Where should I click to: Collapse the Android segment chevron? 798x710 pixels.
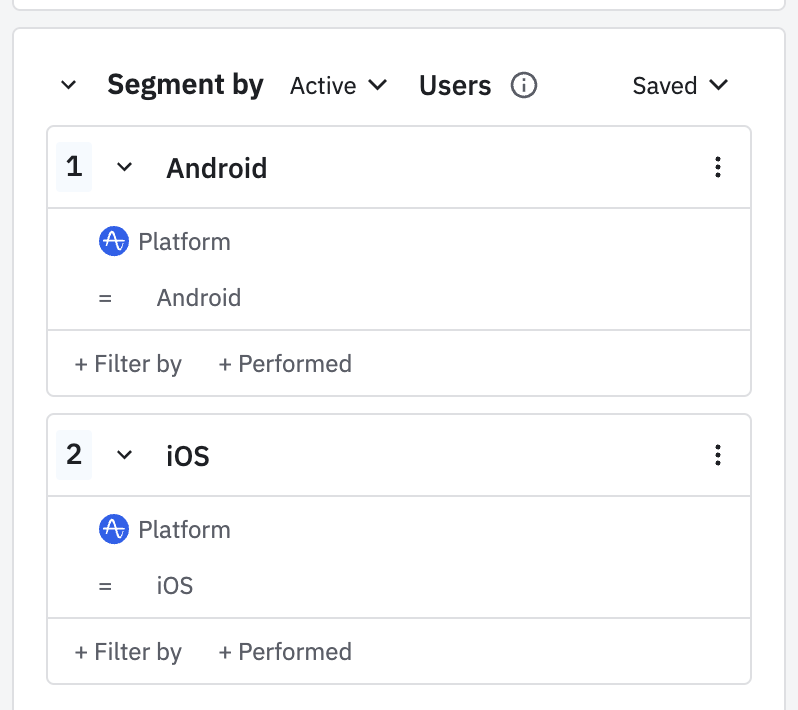pyautogui.click(x=124, y=168)
